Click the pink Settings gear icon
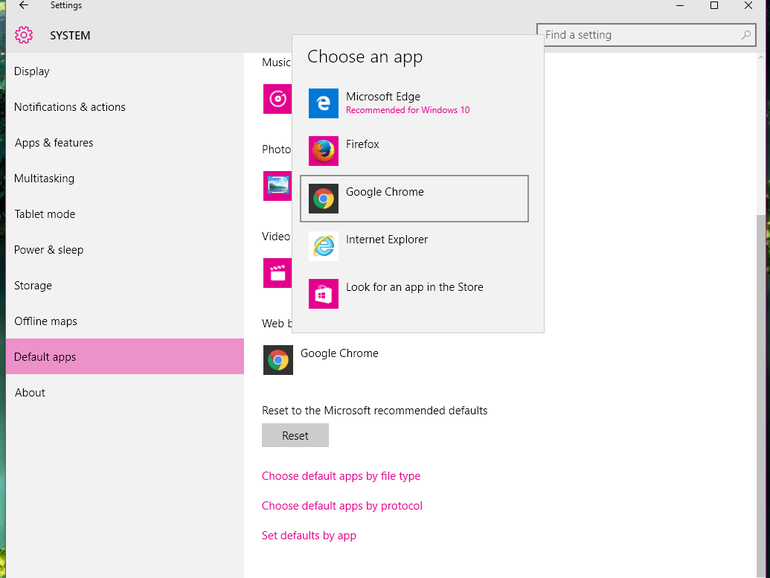This screenshot has height=578, width=770. pos(24,35)
